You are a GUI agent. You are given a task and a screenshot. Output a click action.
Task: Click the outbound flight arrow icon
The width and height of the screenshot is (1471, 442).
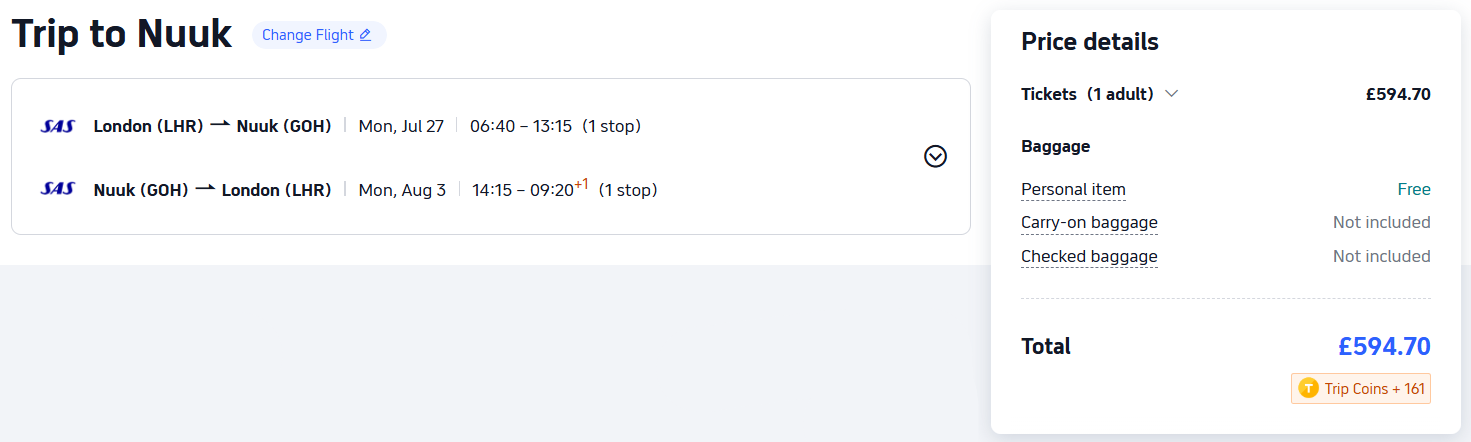click(x=220, y=125)
